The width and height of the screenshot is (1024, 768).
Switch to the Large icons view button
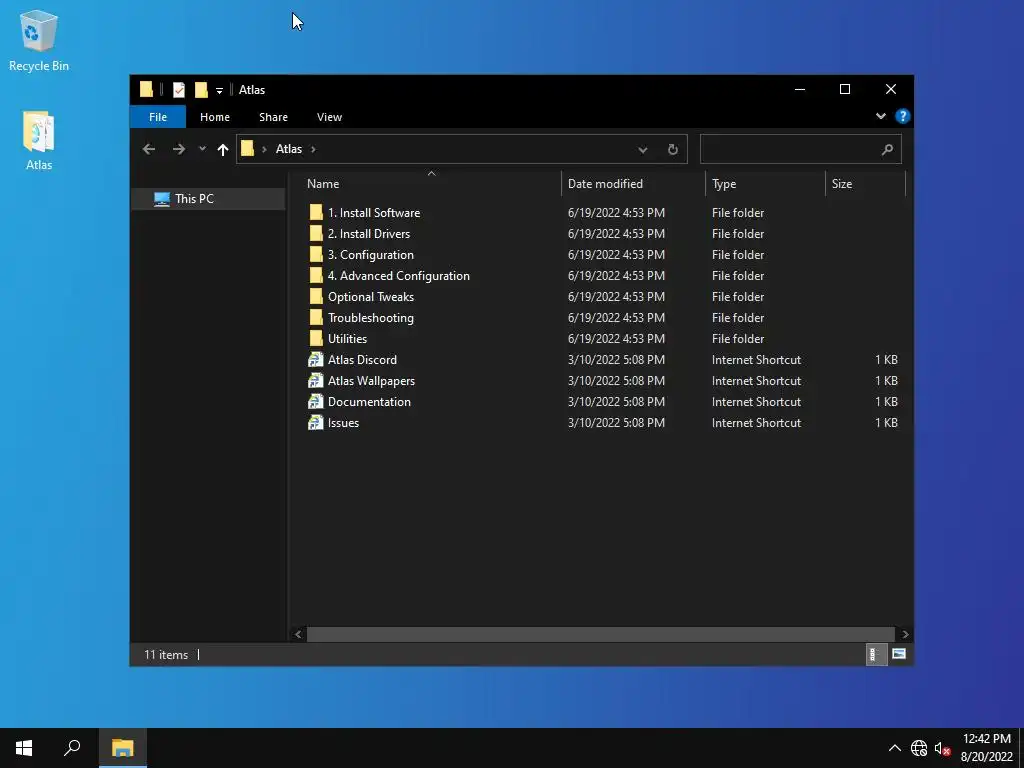[x=899, y=654]
